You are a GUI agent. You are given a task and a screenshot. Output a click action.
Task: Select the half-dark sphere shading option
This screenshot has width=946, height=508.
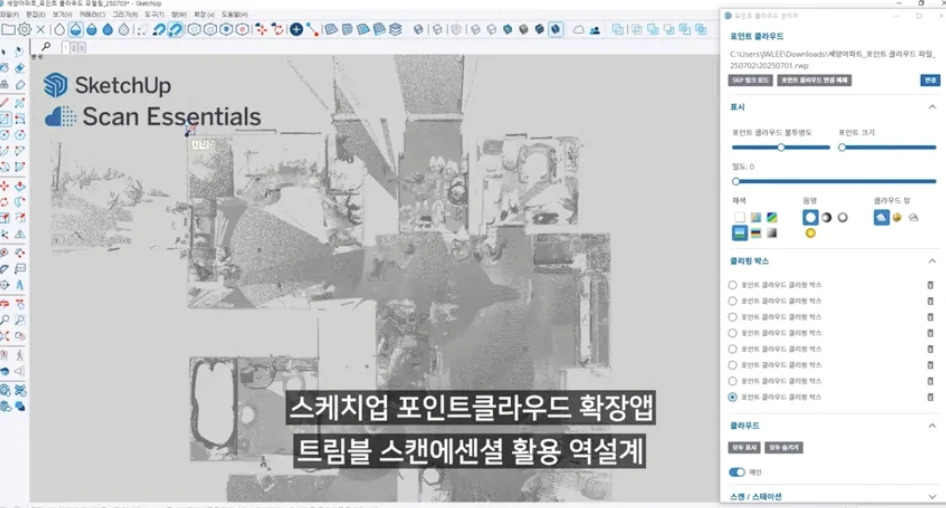point(827,217)
